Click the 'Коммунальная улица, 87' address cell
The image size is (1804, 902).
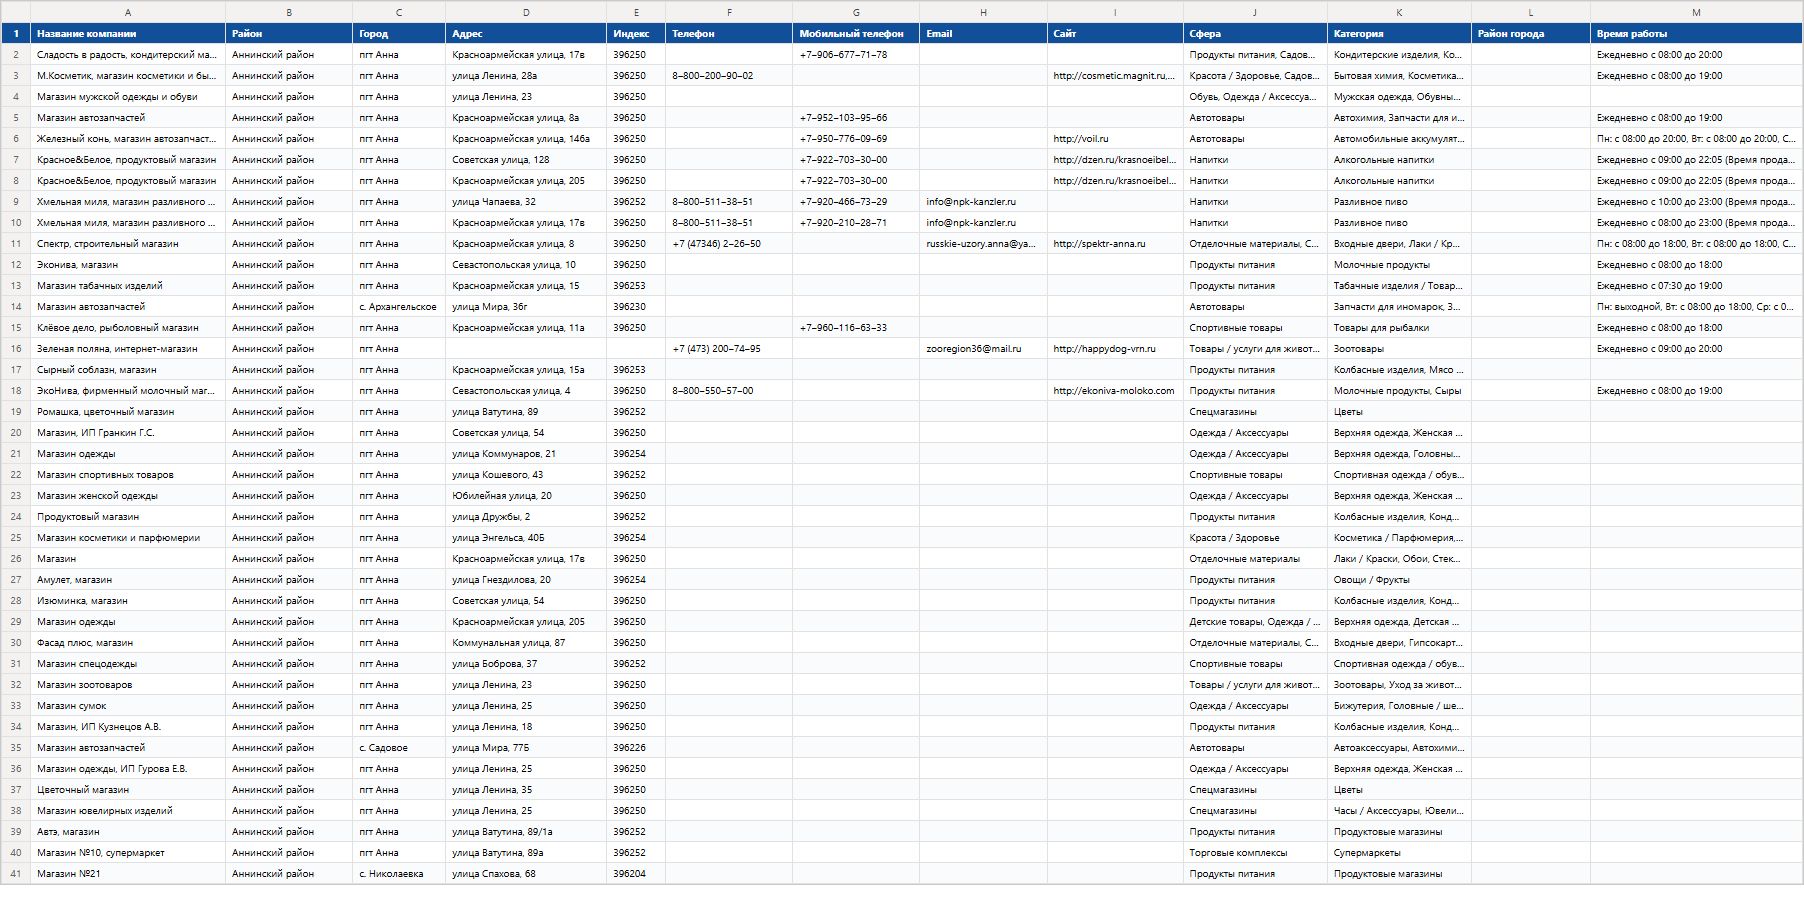(526, 642)
